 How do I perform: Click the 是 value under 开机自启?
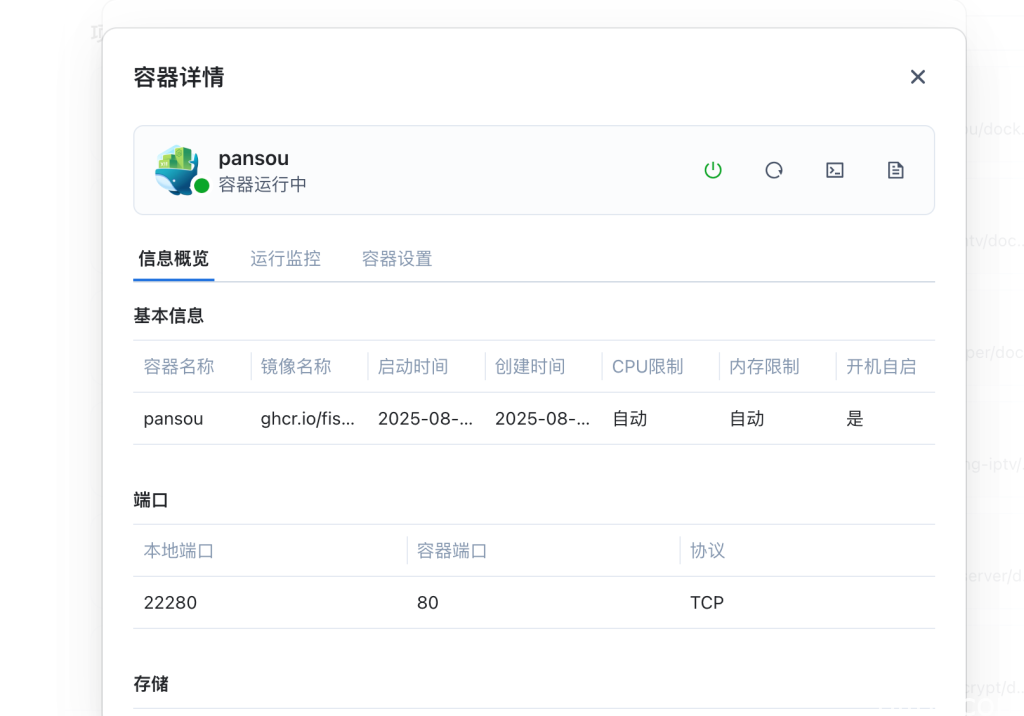(x=855, y=419)
